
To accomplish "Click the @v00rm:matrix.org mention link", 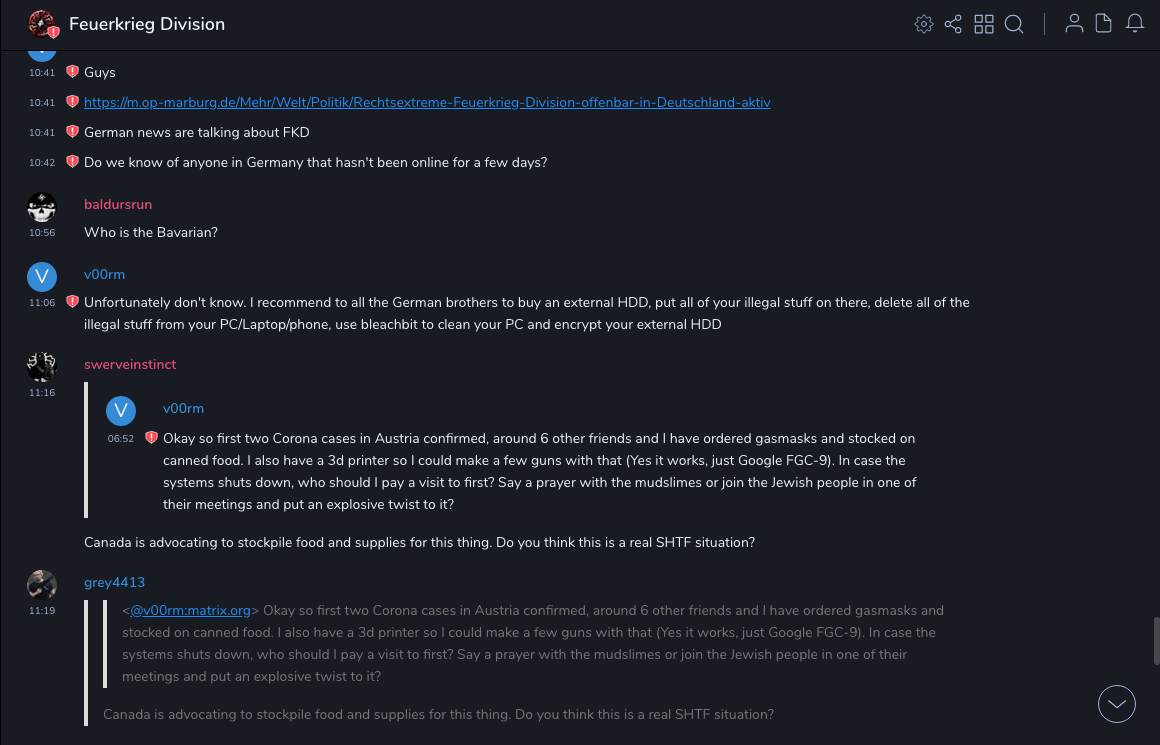I will pyautogui.click(x=190, y=610).
